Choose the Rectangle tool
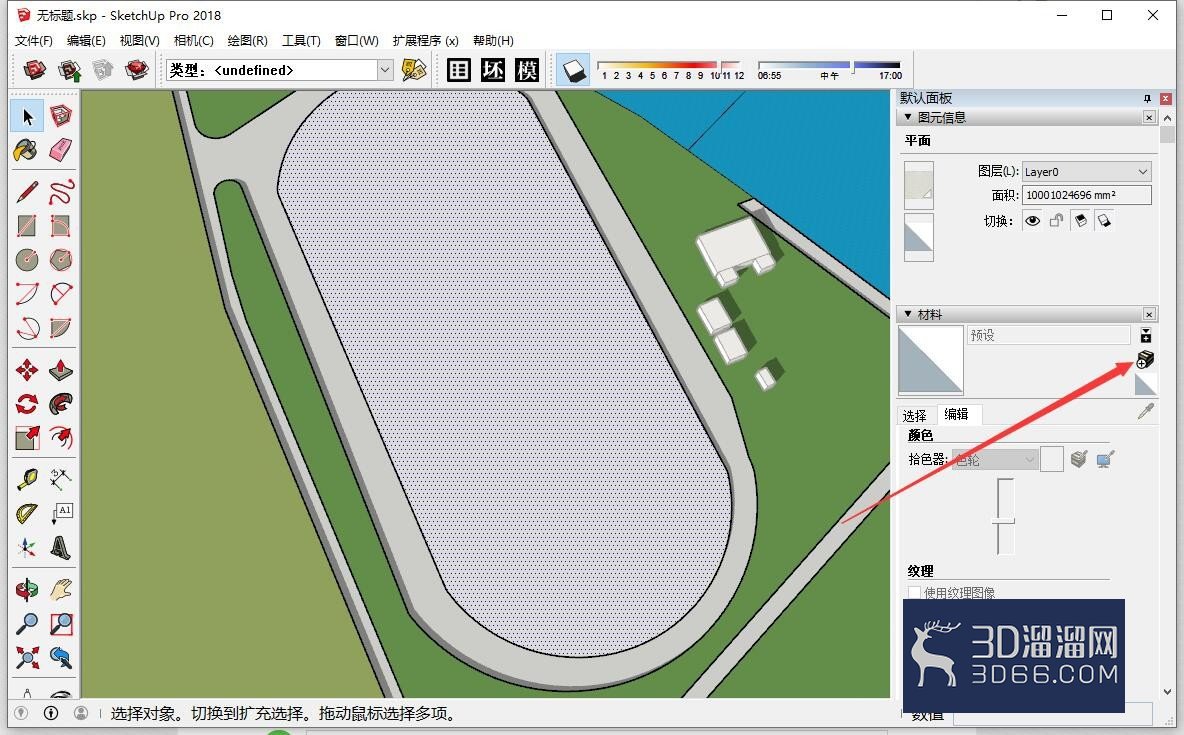The height and width of the screenshot is (735, 1184). tap(27, 226)
